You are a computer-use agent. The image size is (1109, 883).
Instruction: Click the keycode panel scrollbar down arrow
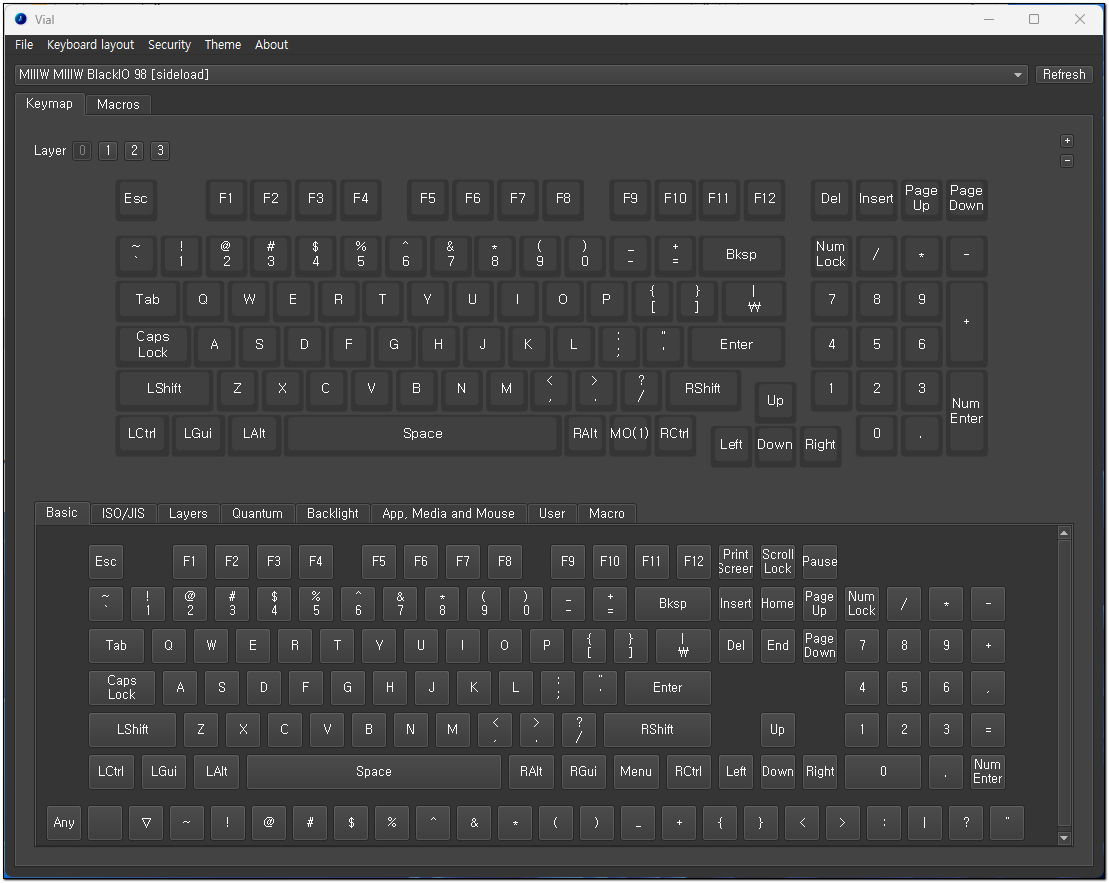click(1064, 838)
